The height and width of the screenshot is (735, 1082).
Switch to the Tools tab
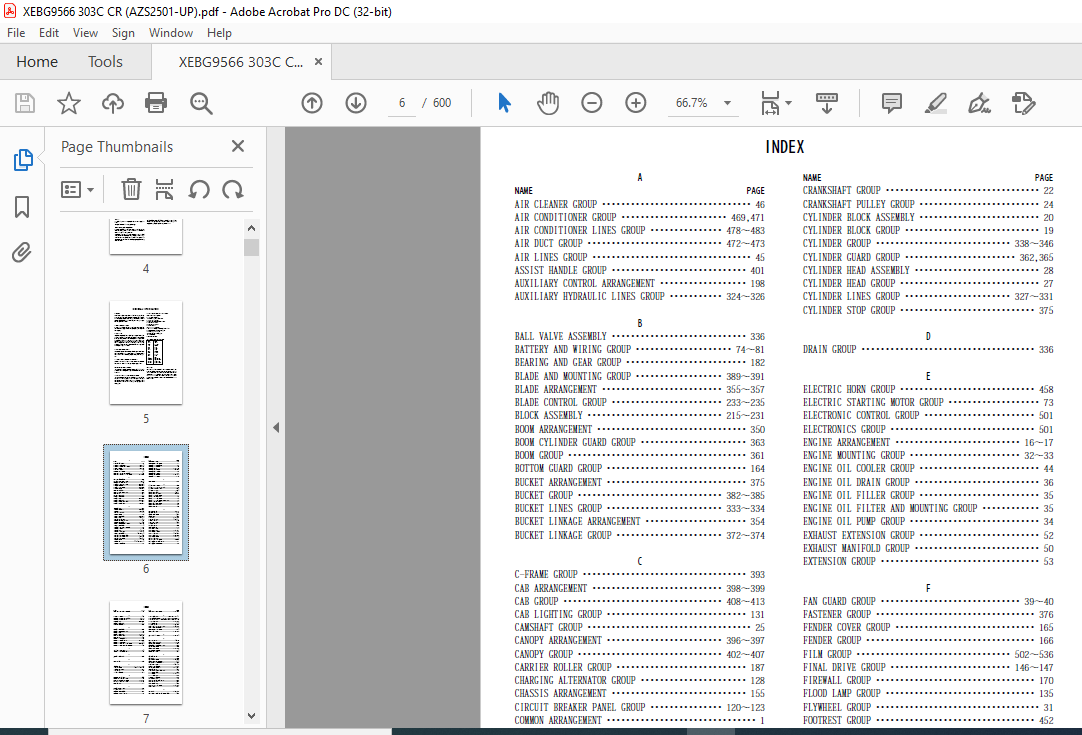[105, 61]
